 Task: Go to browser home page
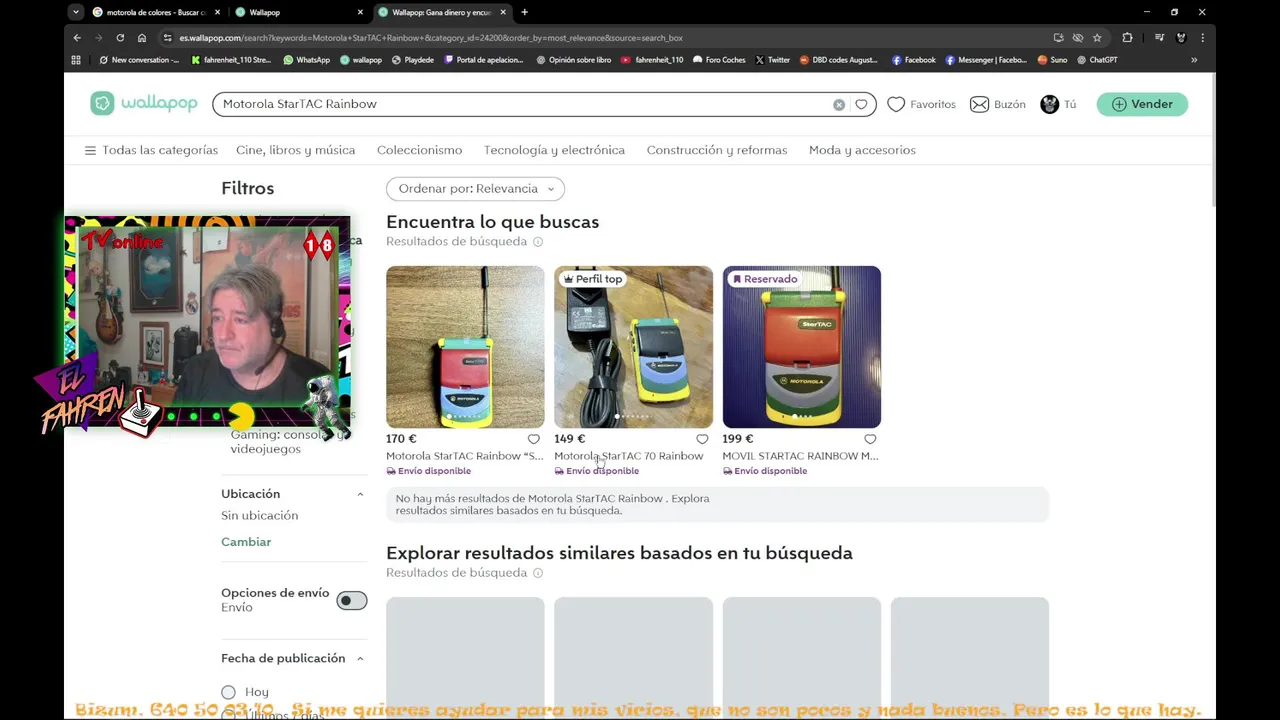click(142, 38)
